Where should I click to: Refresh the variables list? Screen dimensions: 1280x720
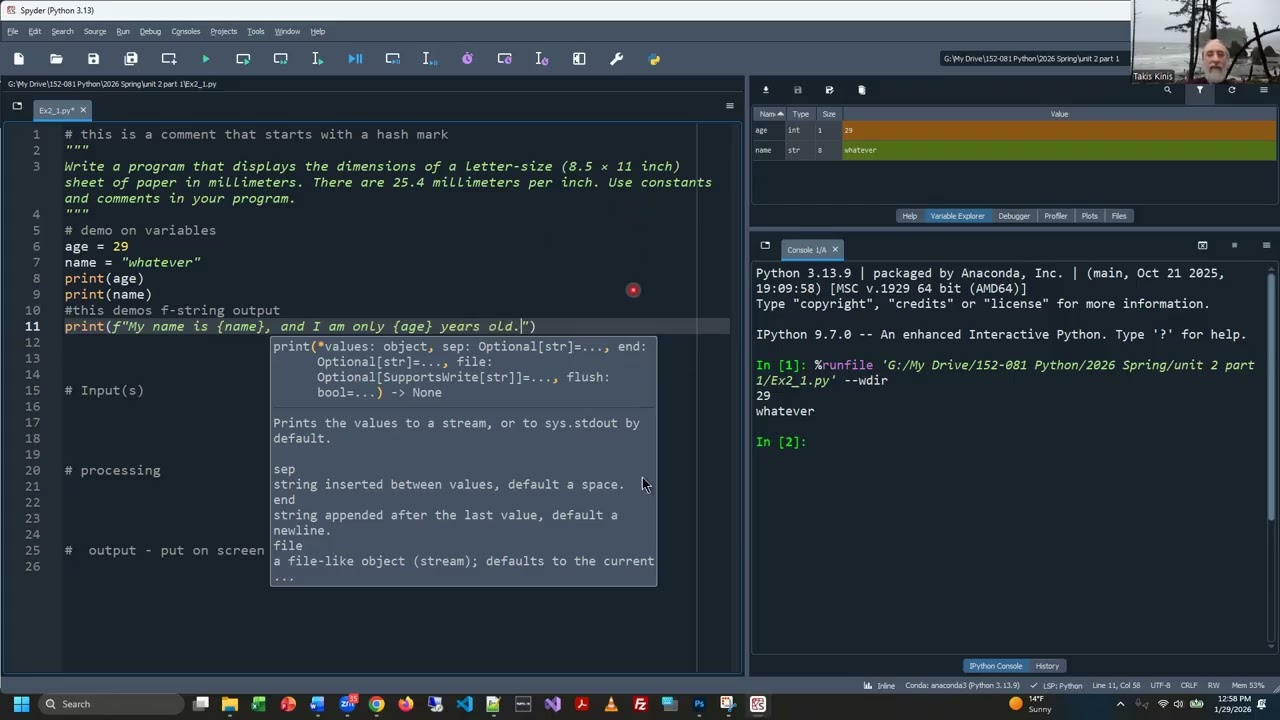tap(1232, 90)
